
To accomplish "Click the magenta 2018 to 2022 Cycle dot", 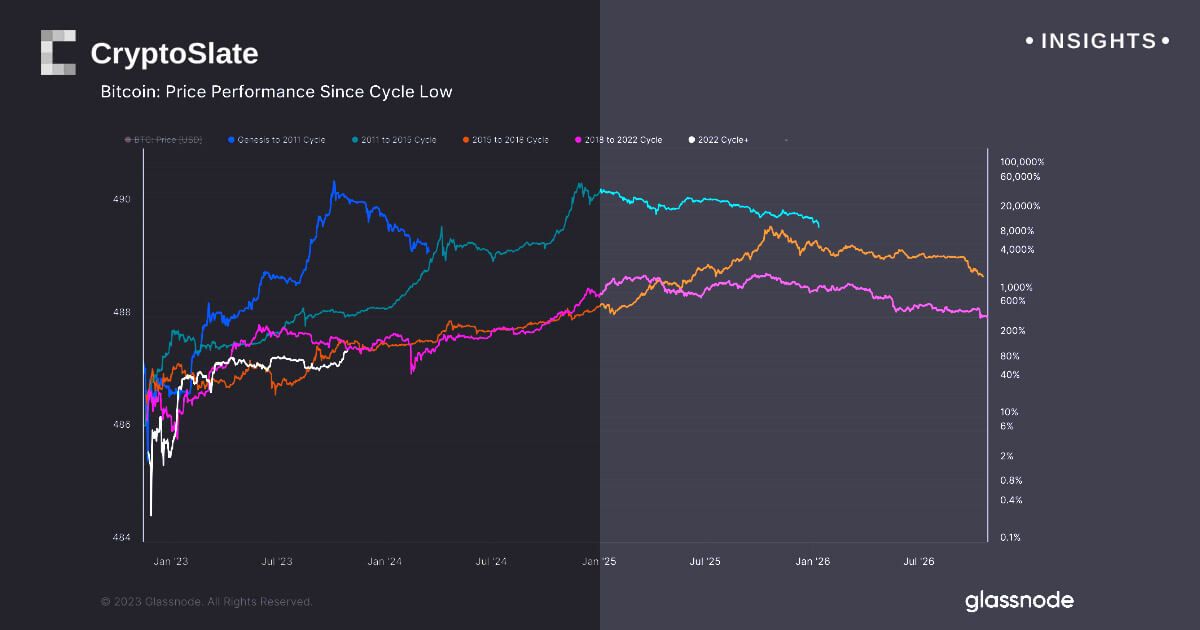I will [580, 140].
